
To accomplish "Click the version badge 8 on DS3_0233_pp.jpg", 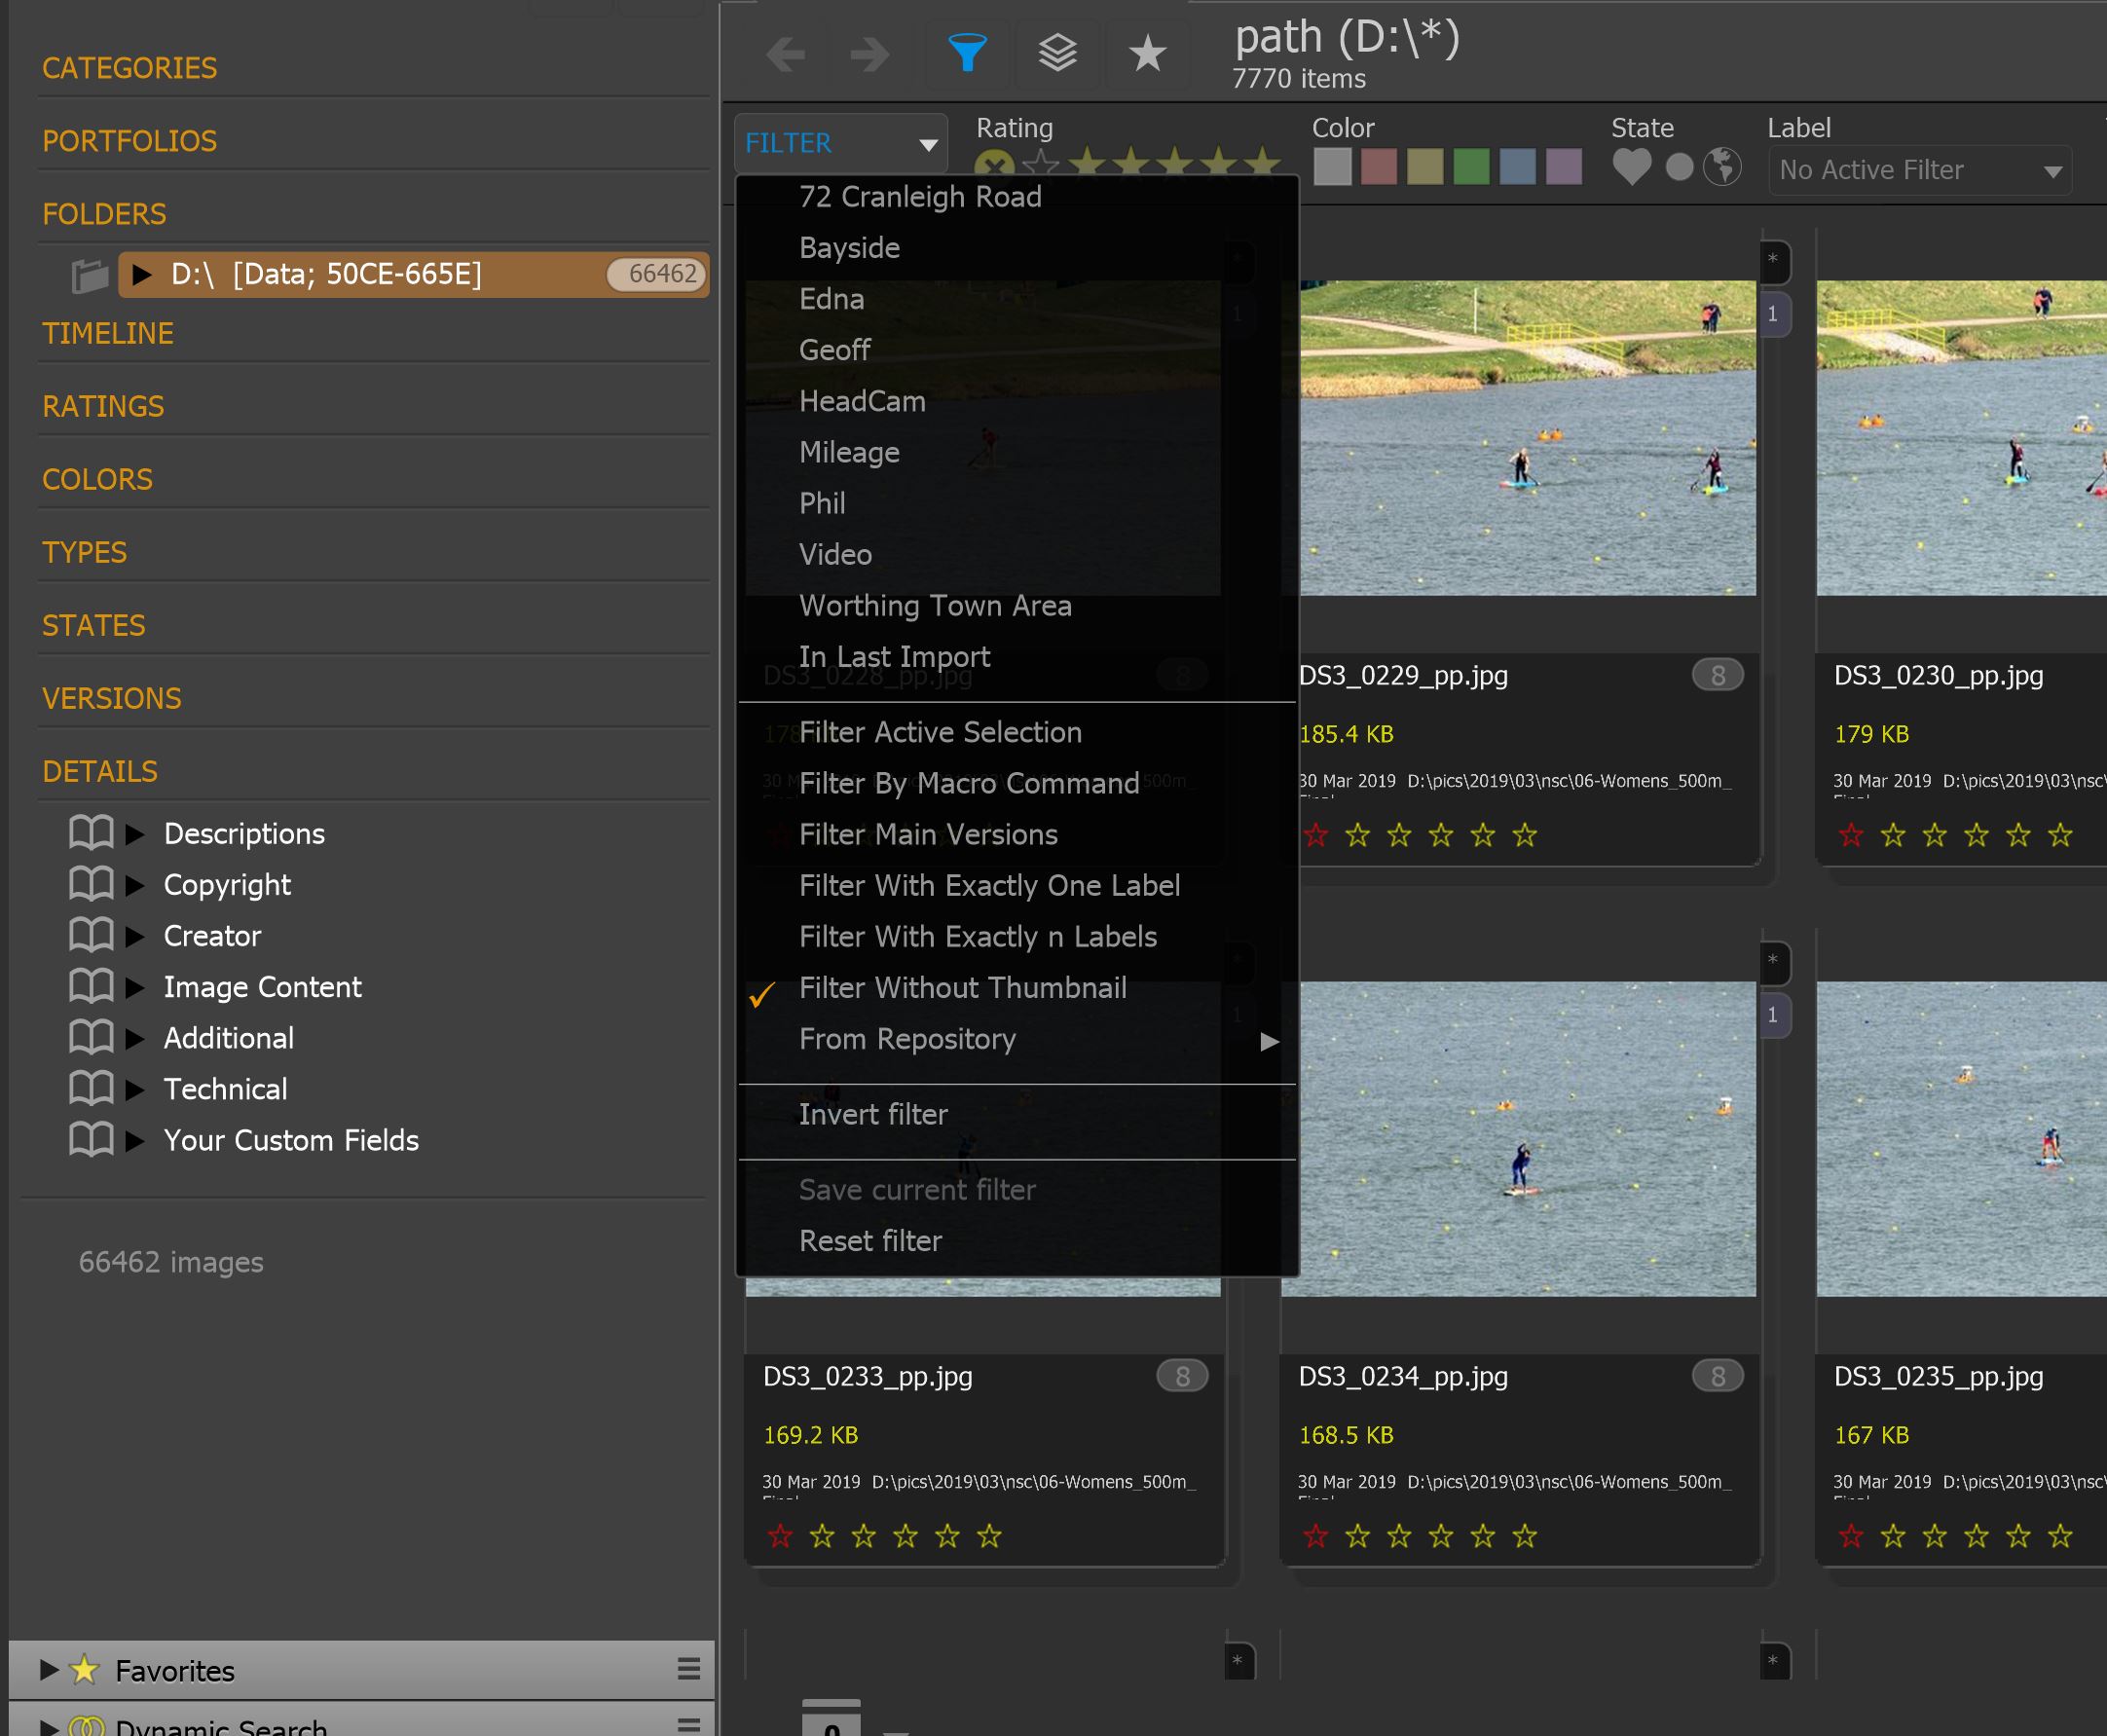I will point(1182,1377).
